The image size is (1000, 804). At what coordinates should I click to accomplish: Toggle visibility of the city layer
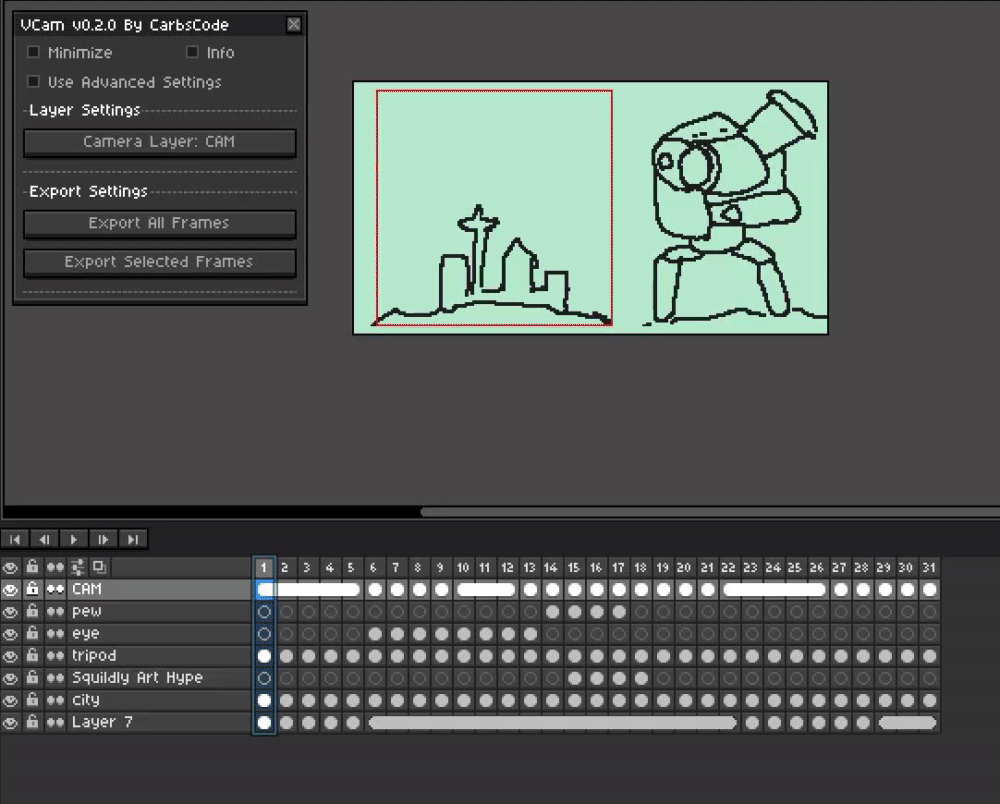11,700
